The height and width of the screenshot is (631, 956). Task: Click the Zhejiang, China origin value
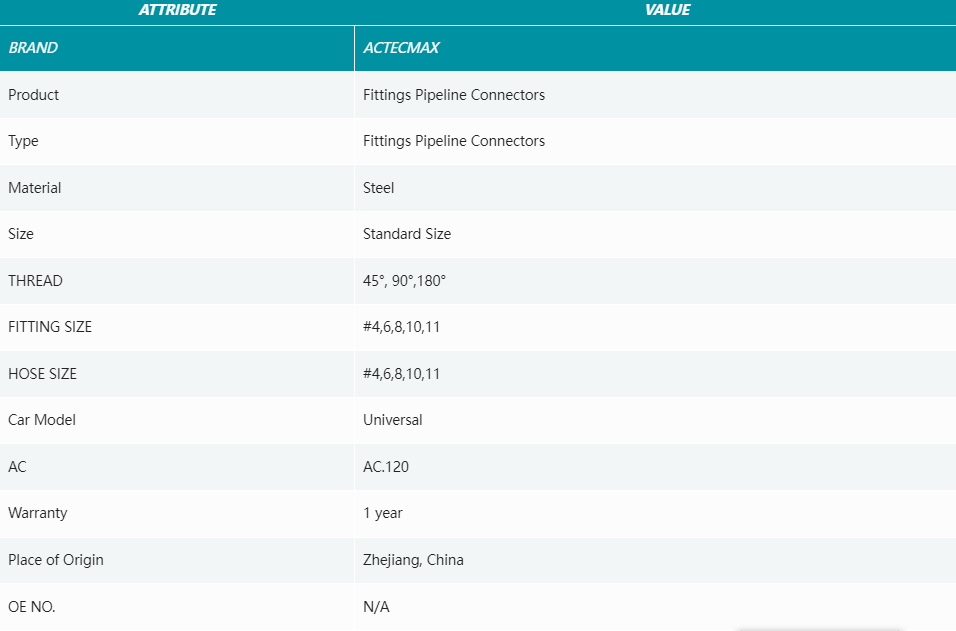pyautogui.click(x=413, y=560)
